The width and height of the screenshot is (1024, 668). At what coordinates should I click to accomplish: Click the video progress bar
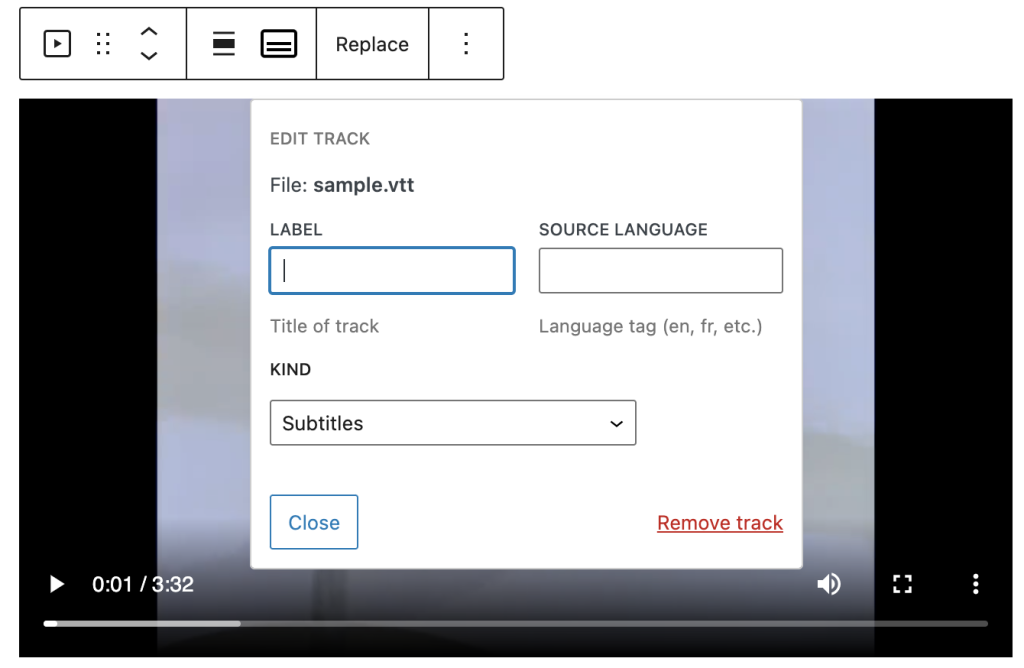(515, 624)
